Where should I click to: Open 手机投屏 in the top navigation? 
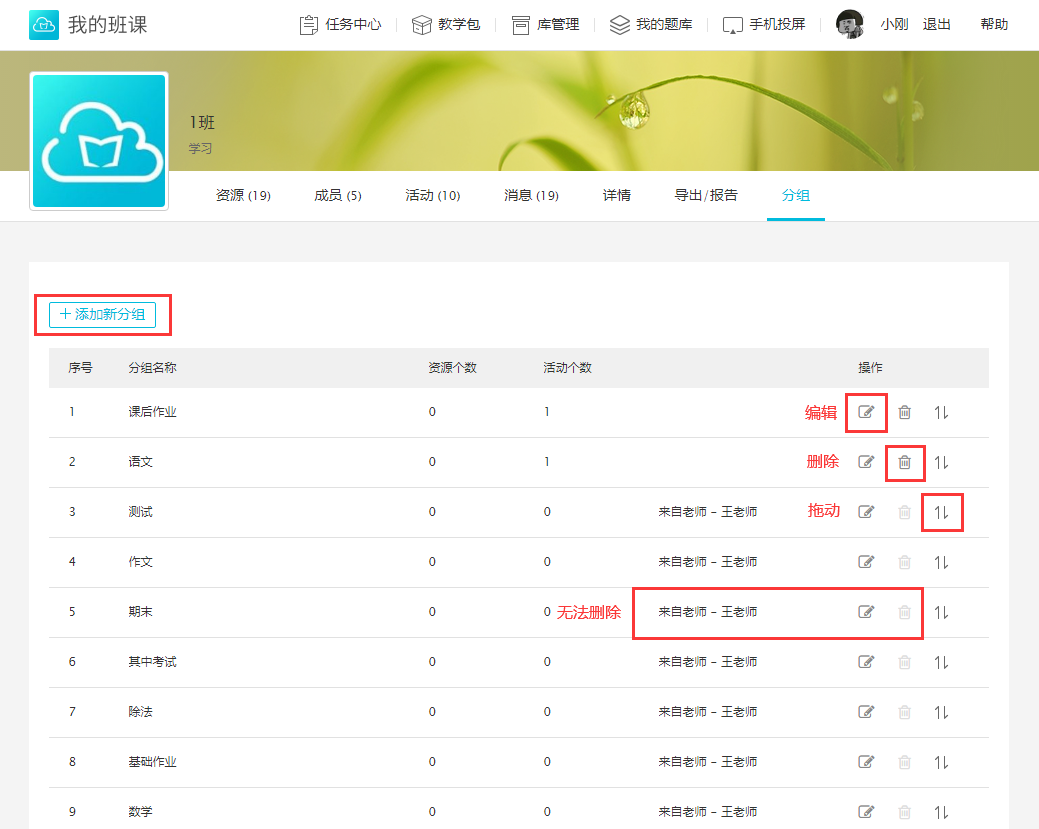coord(764,25)
